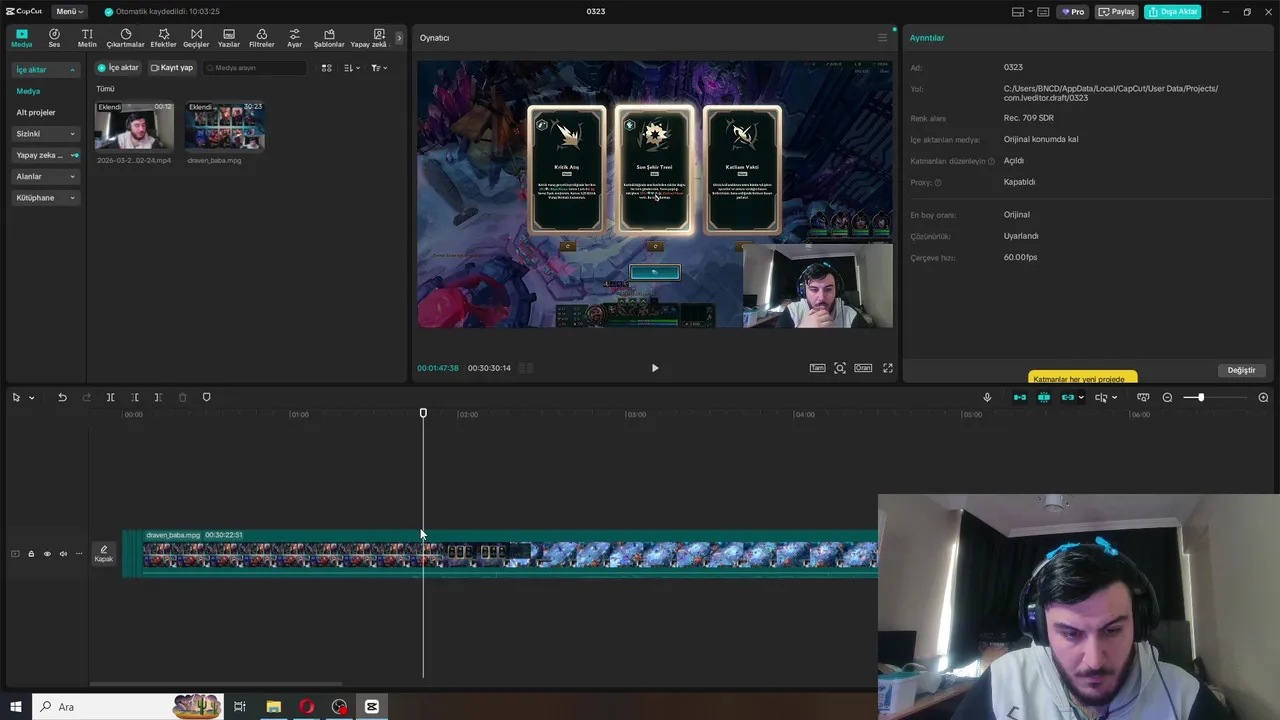The width and height of the screenshot is (1280, 720).
Task: Open the Çıkartmalar stickers tab
Action: [126, 38]
